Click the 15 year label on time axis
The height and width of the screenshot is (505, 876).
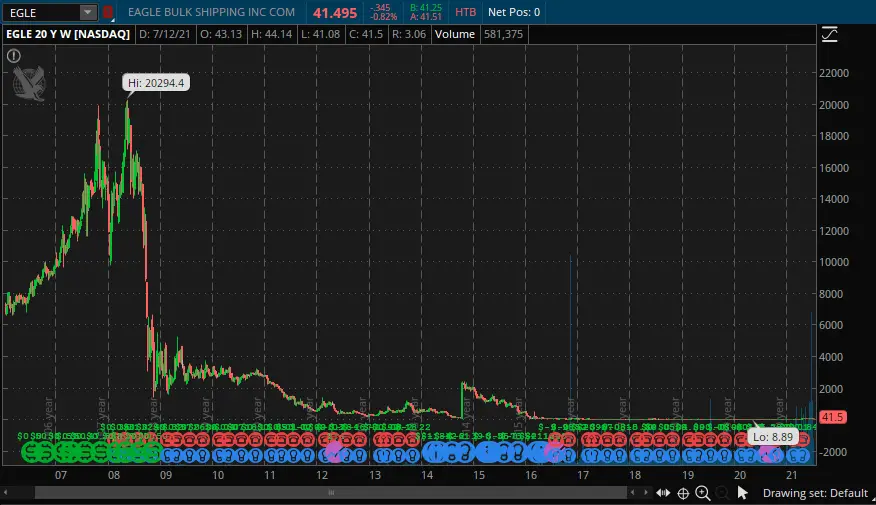[479, 475]
